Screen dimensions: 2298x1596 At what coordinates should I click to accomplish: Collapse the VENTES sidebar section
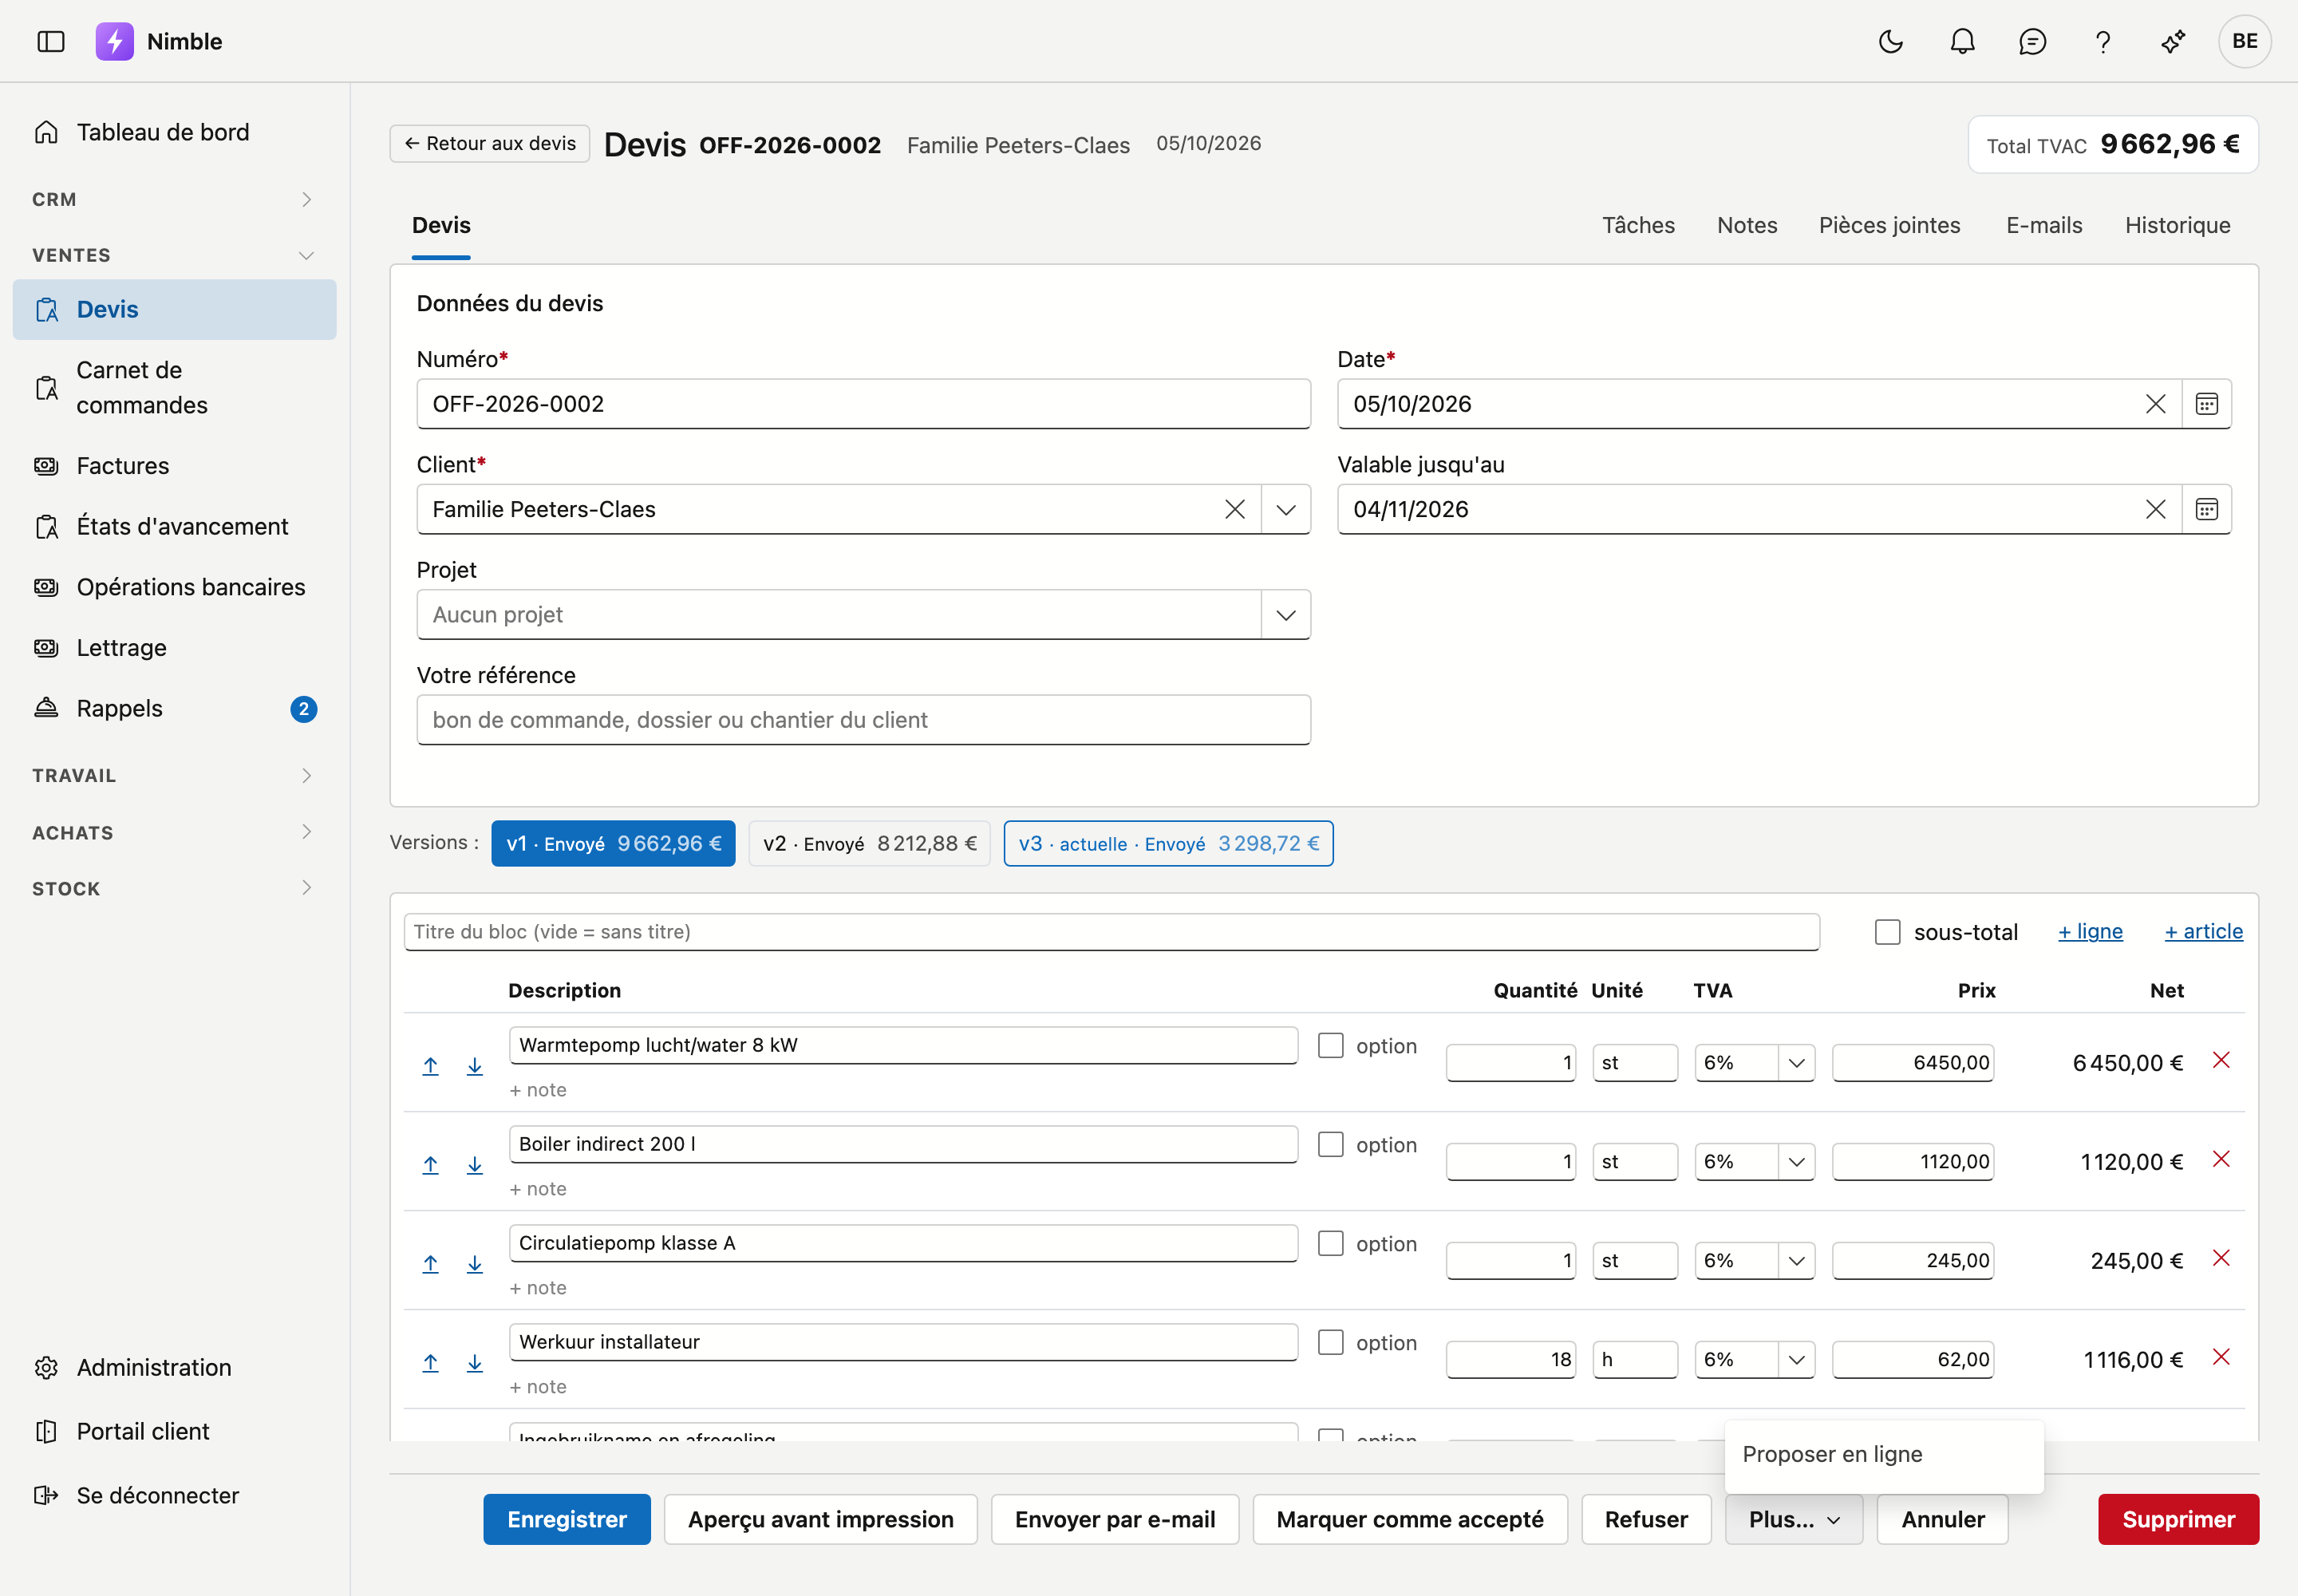[x=174, y=255]
